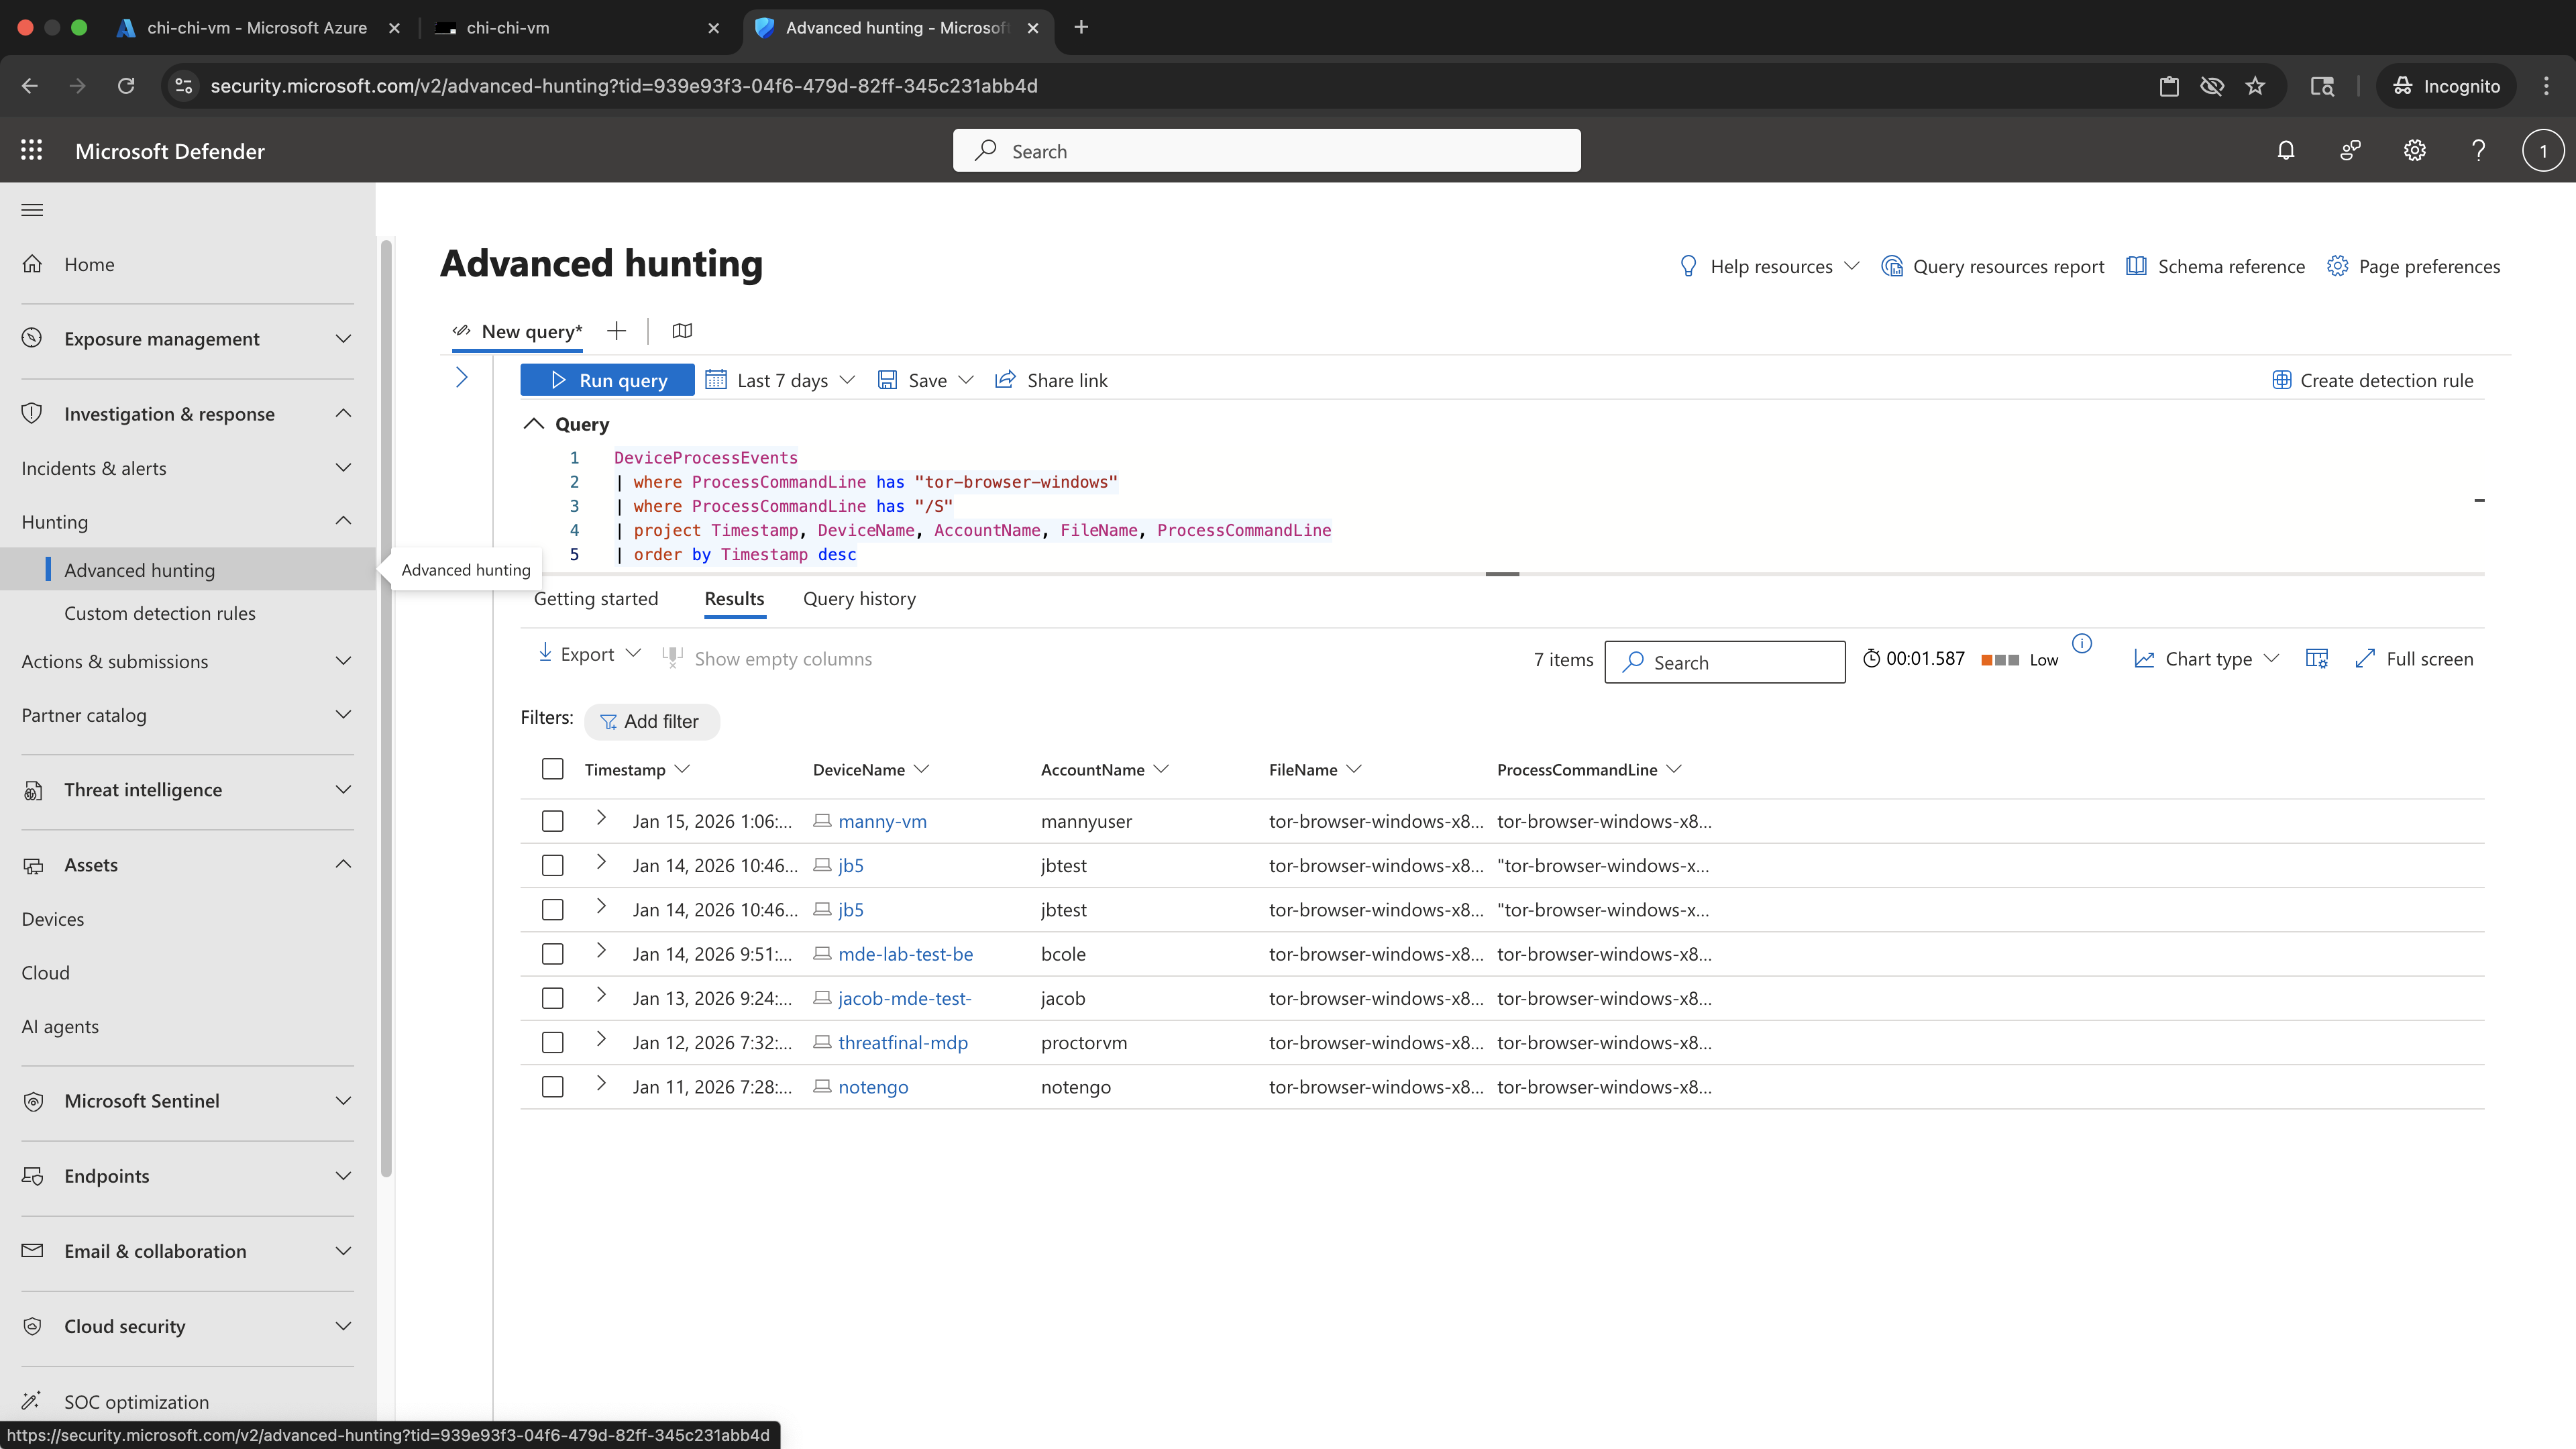Image resolution: width=2576 pixels, height=1449 pixels.
Task: Open a new browser tab
Action: [x=1081, y=27]
